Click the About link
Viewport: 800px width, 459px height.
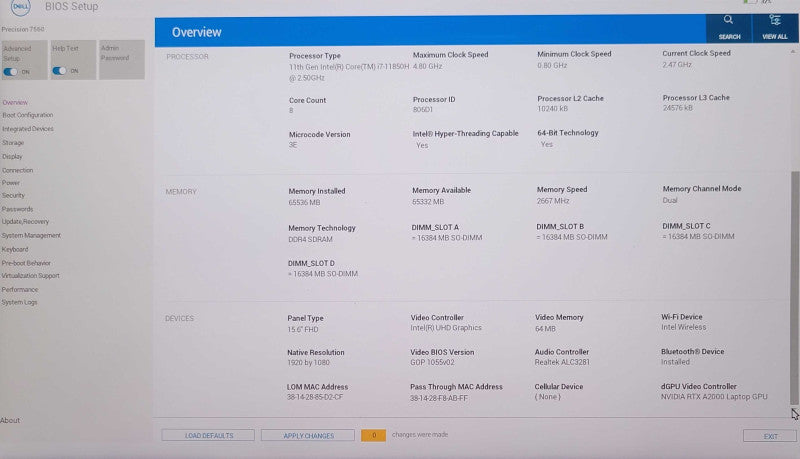(10, 420)
